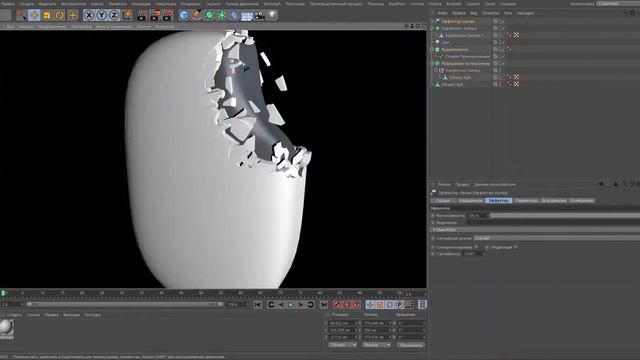640x360 pixels.
Task: Select the Rotate tool in the toolbar
Action: point(60,15)
